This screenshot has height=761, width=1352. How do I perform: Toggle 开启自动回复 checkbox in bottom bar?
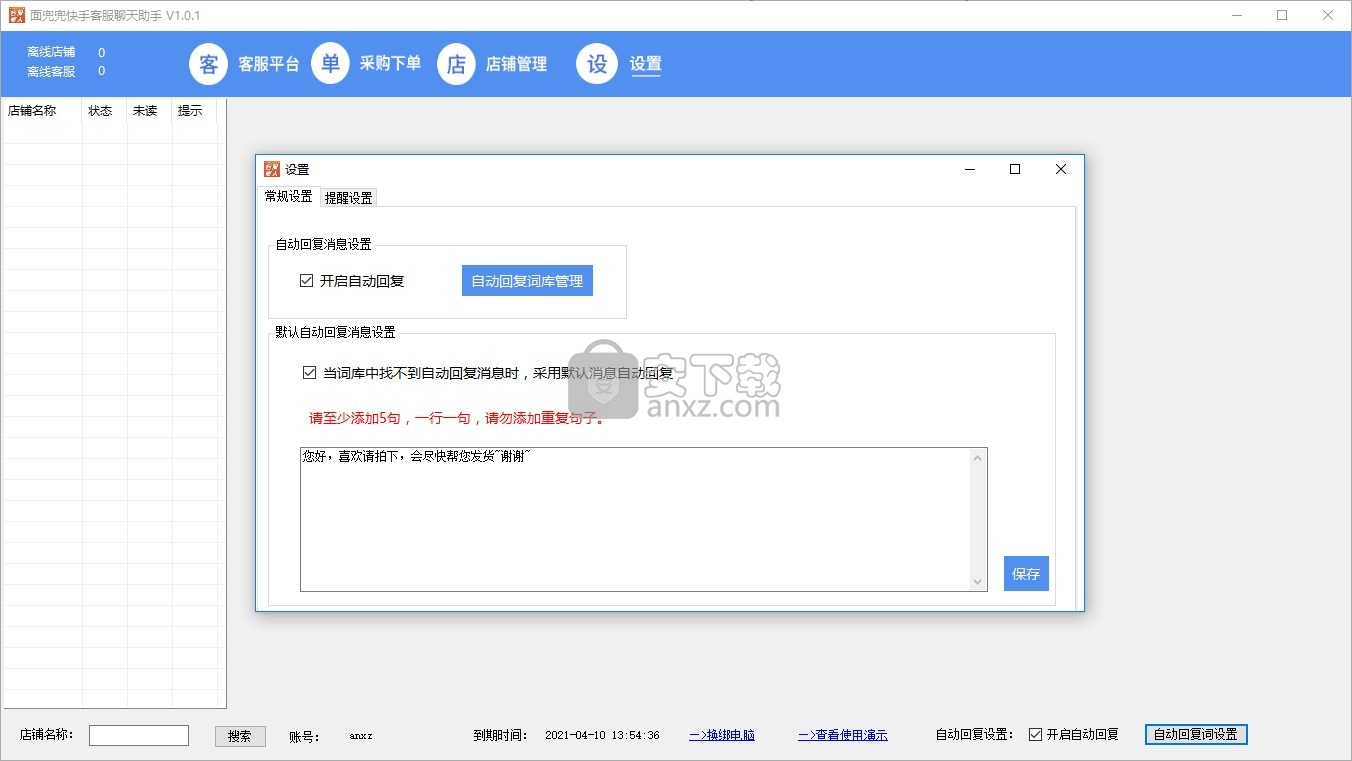click(1035, 734)
